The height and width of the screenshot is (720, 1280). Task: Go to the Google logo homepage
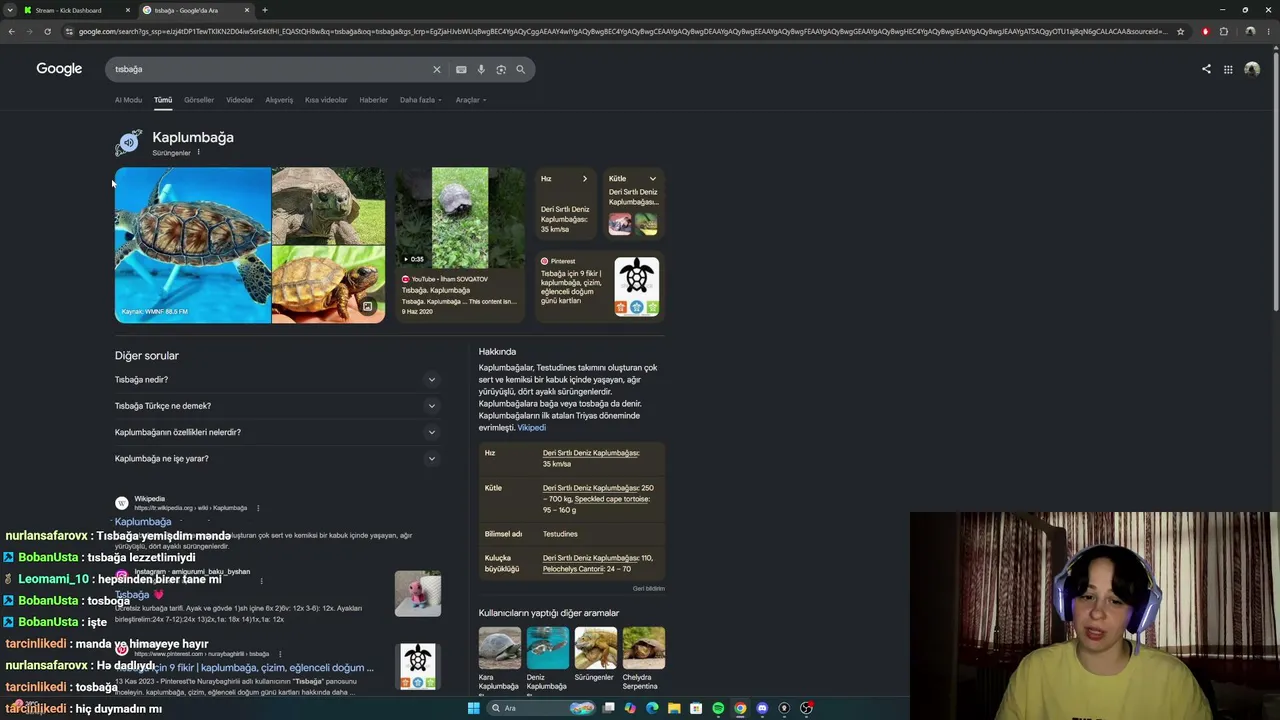[x=59, y=69]
